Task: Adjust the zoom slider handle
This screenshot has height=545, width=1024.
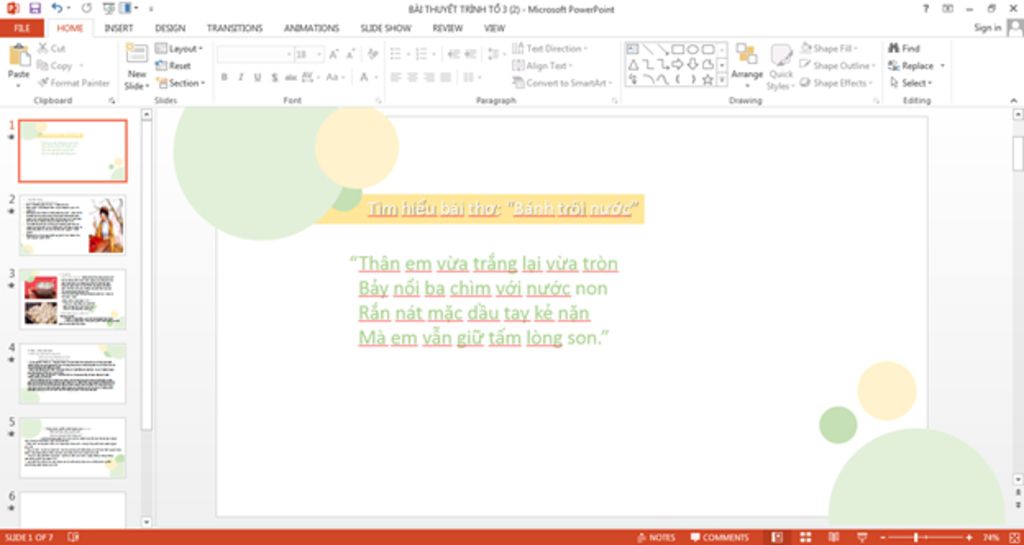Action: (x=916, y=537)
